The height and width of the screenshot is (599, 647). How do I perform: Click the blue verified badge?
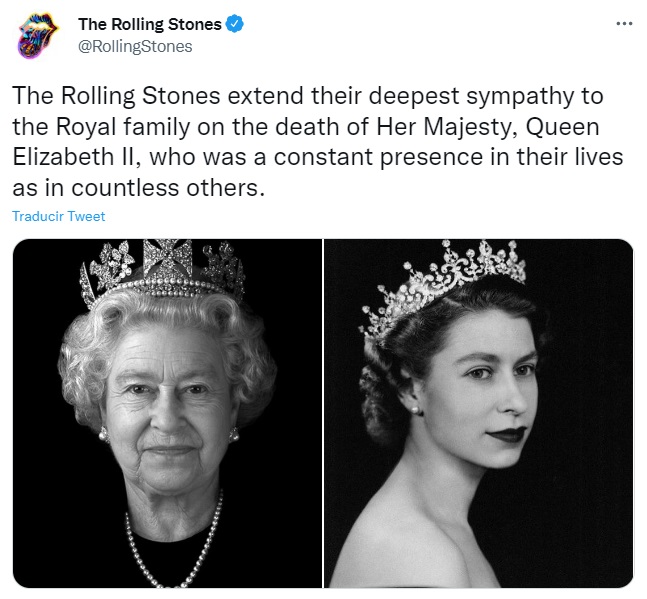[235, 25]
